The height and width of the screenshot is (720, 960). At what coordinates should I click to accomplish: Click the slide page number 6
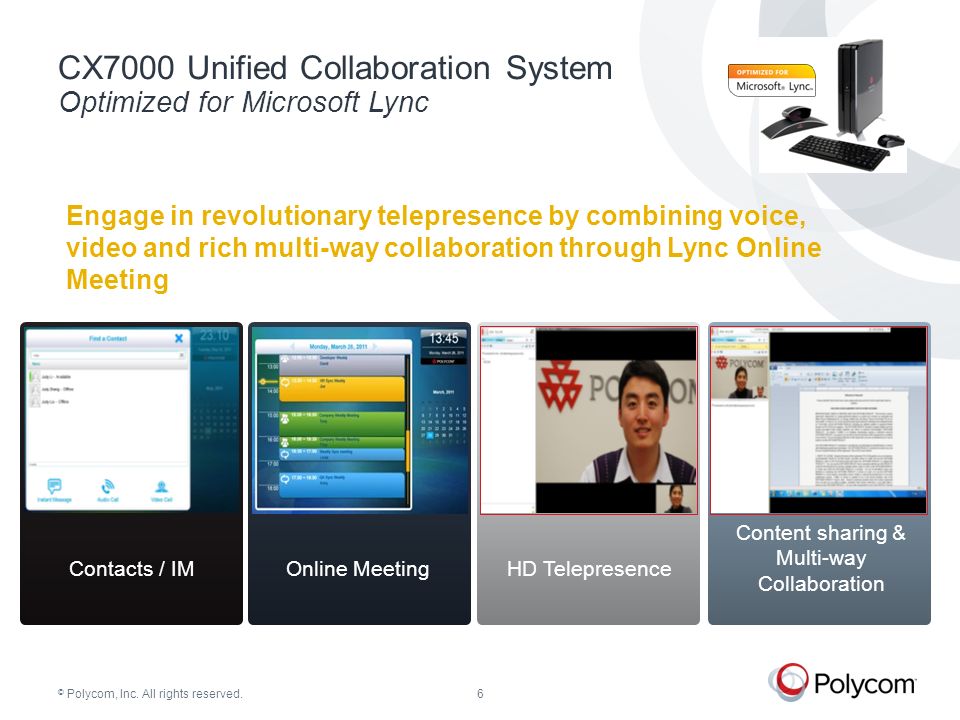[480, 694]
